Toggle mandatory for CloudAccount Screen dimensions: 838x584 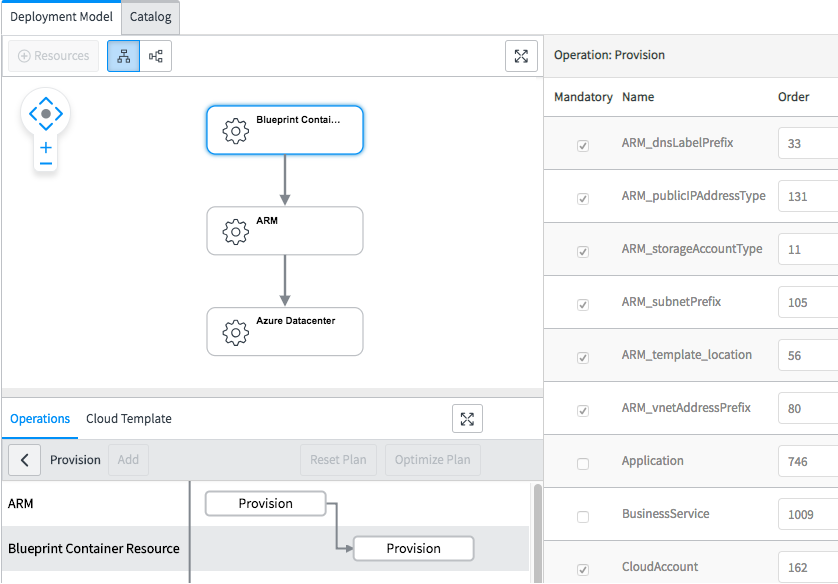(x=583, y=570)
